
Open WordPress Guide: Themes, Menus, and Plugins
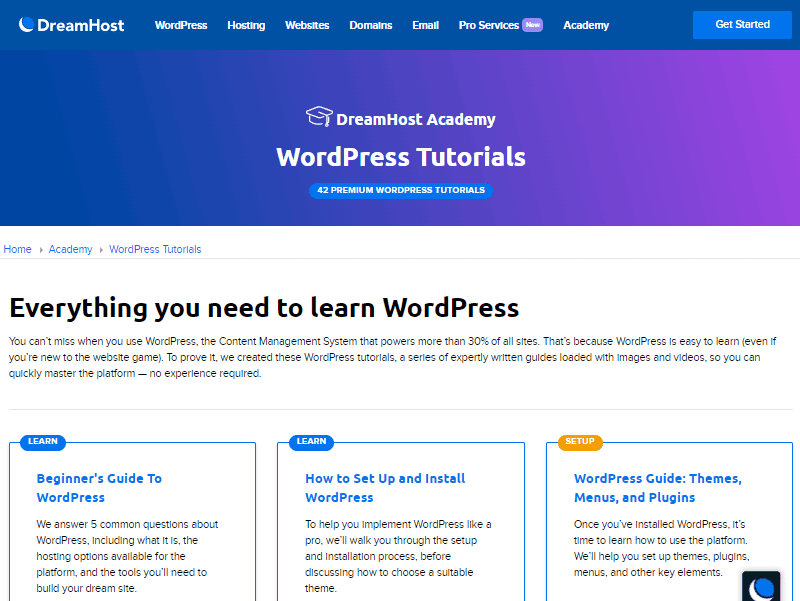click(658, 488)
